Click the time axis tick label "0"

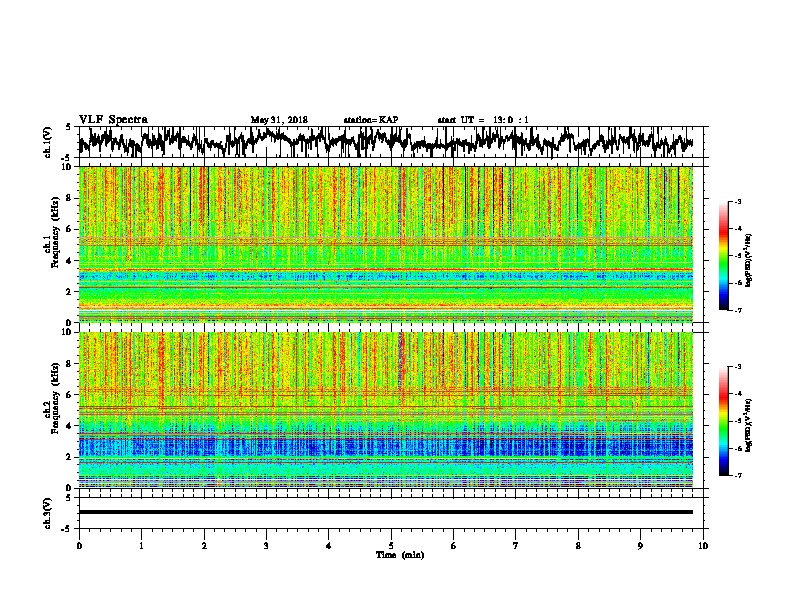79,546
